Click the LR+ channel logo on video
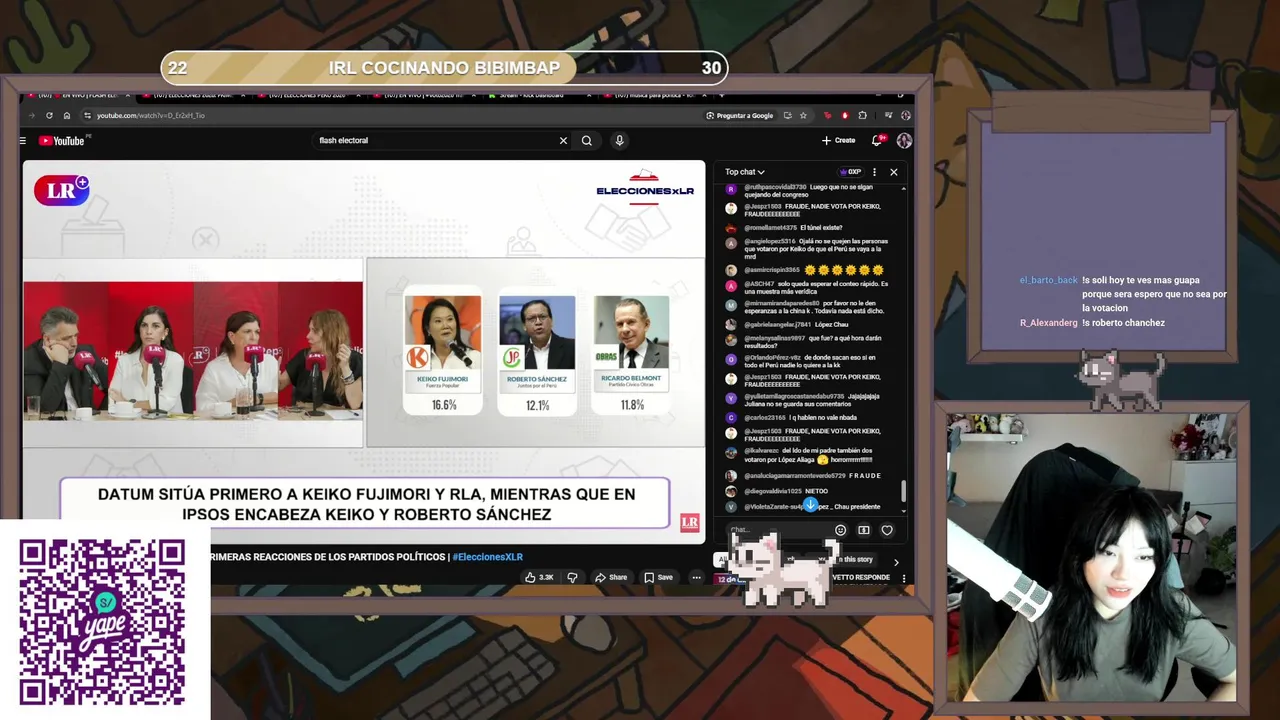The height and width of the screenshot is (720, 1280). 62,190
